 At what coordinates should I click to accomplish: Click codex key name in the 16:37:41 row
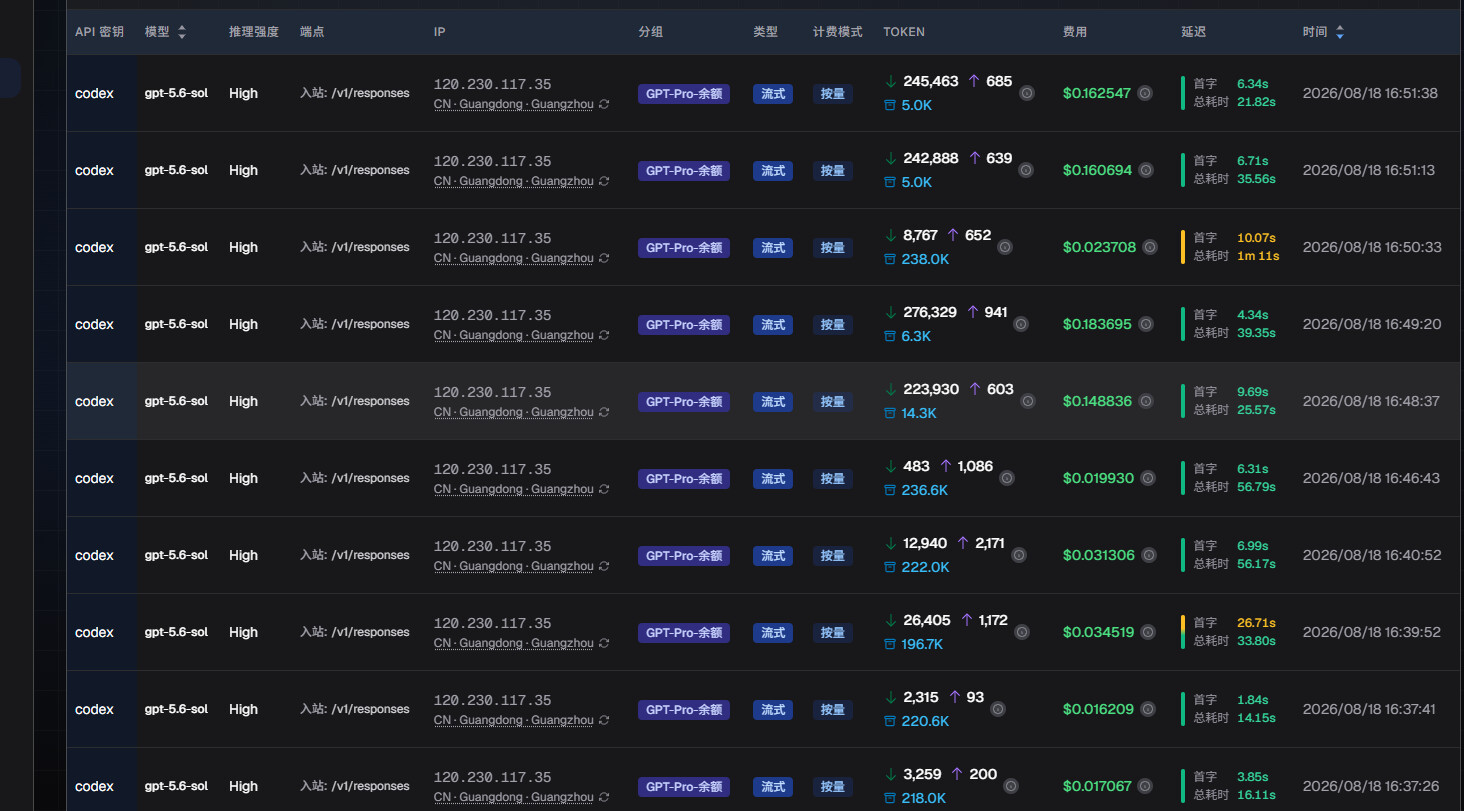tap(94, 709)
